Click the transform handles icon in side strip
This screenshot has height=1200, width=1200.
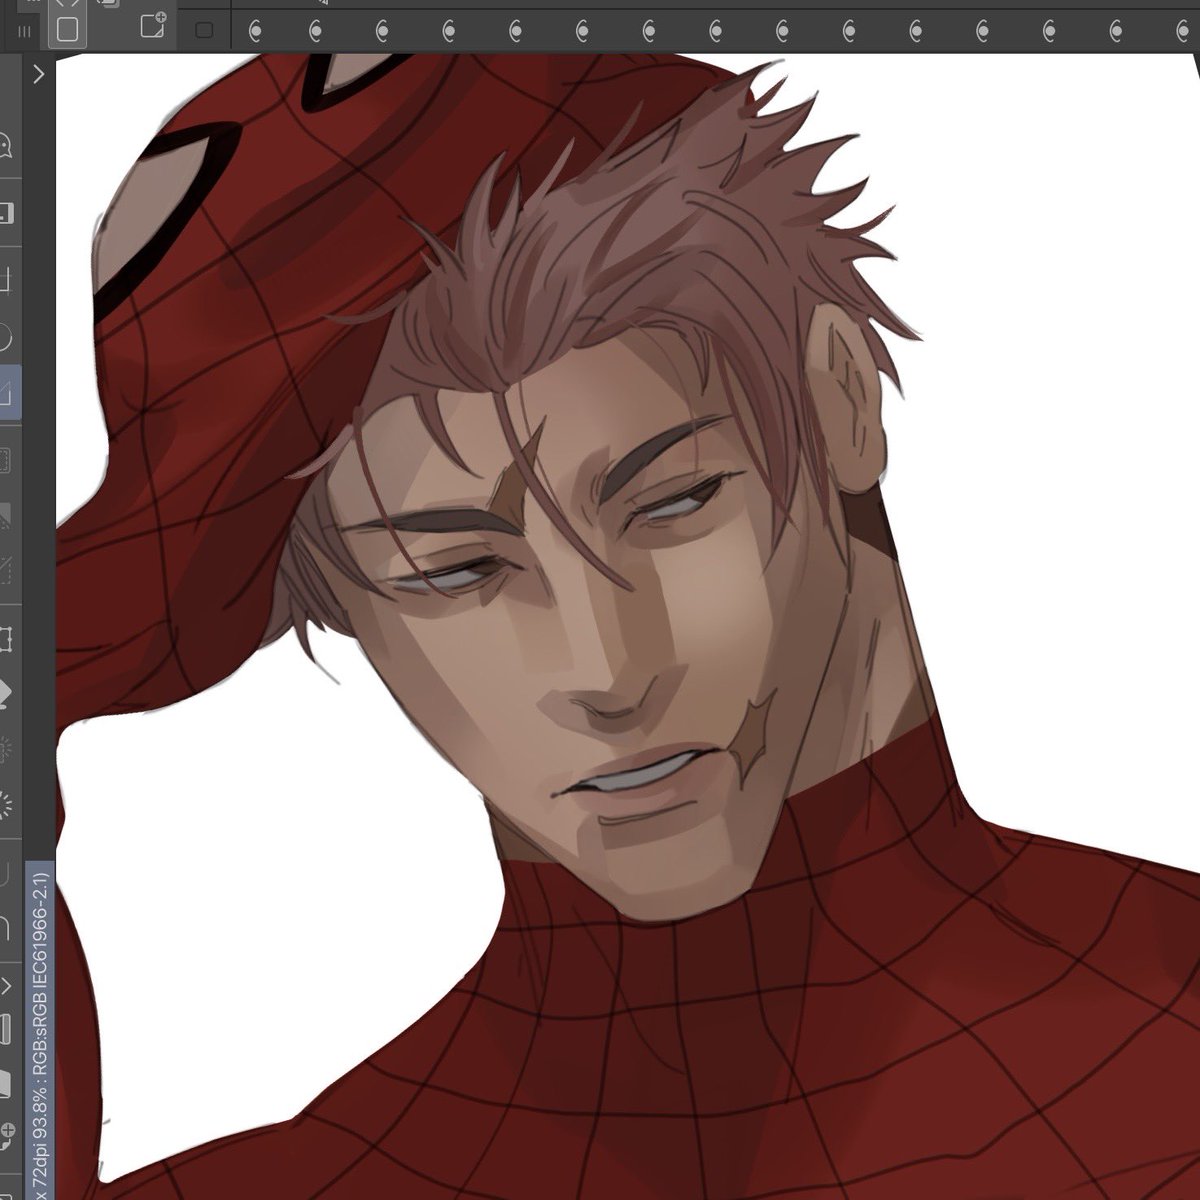point(5,638)
